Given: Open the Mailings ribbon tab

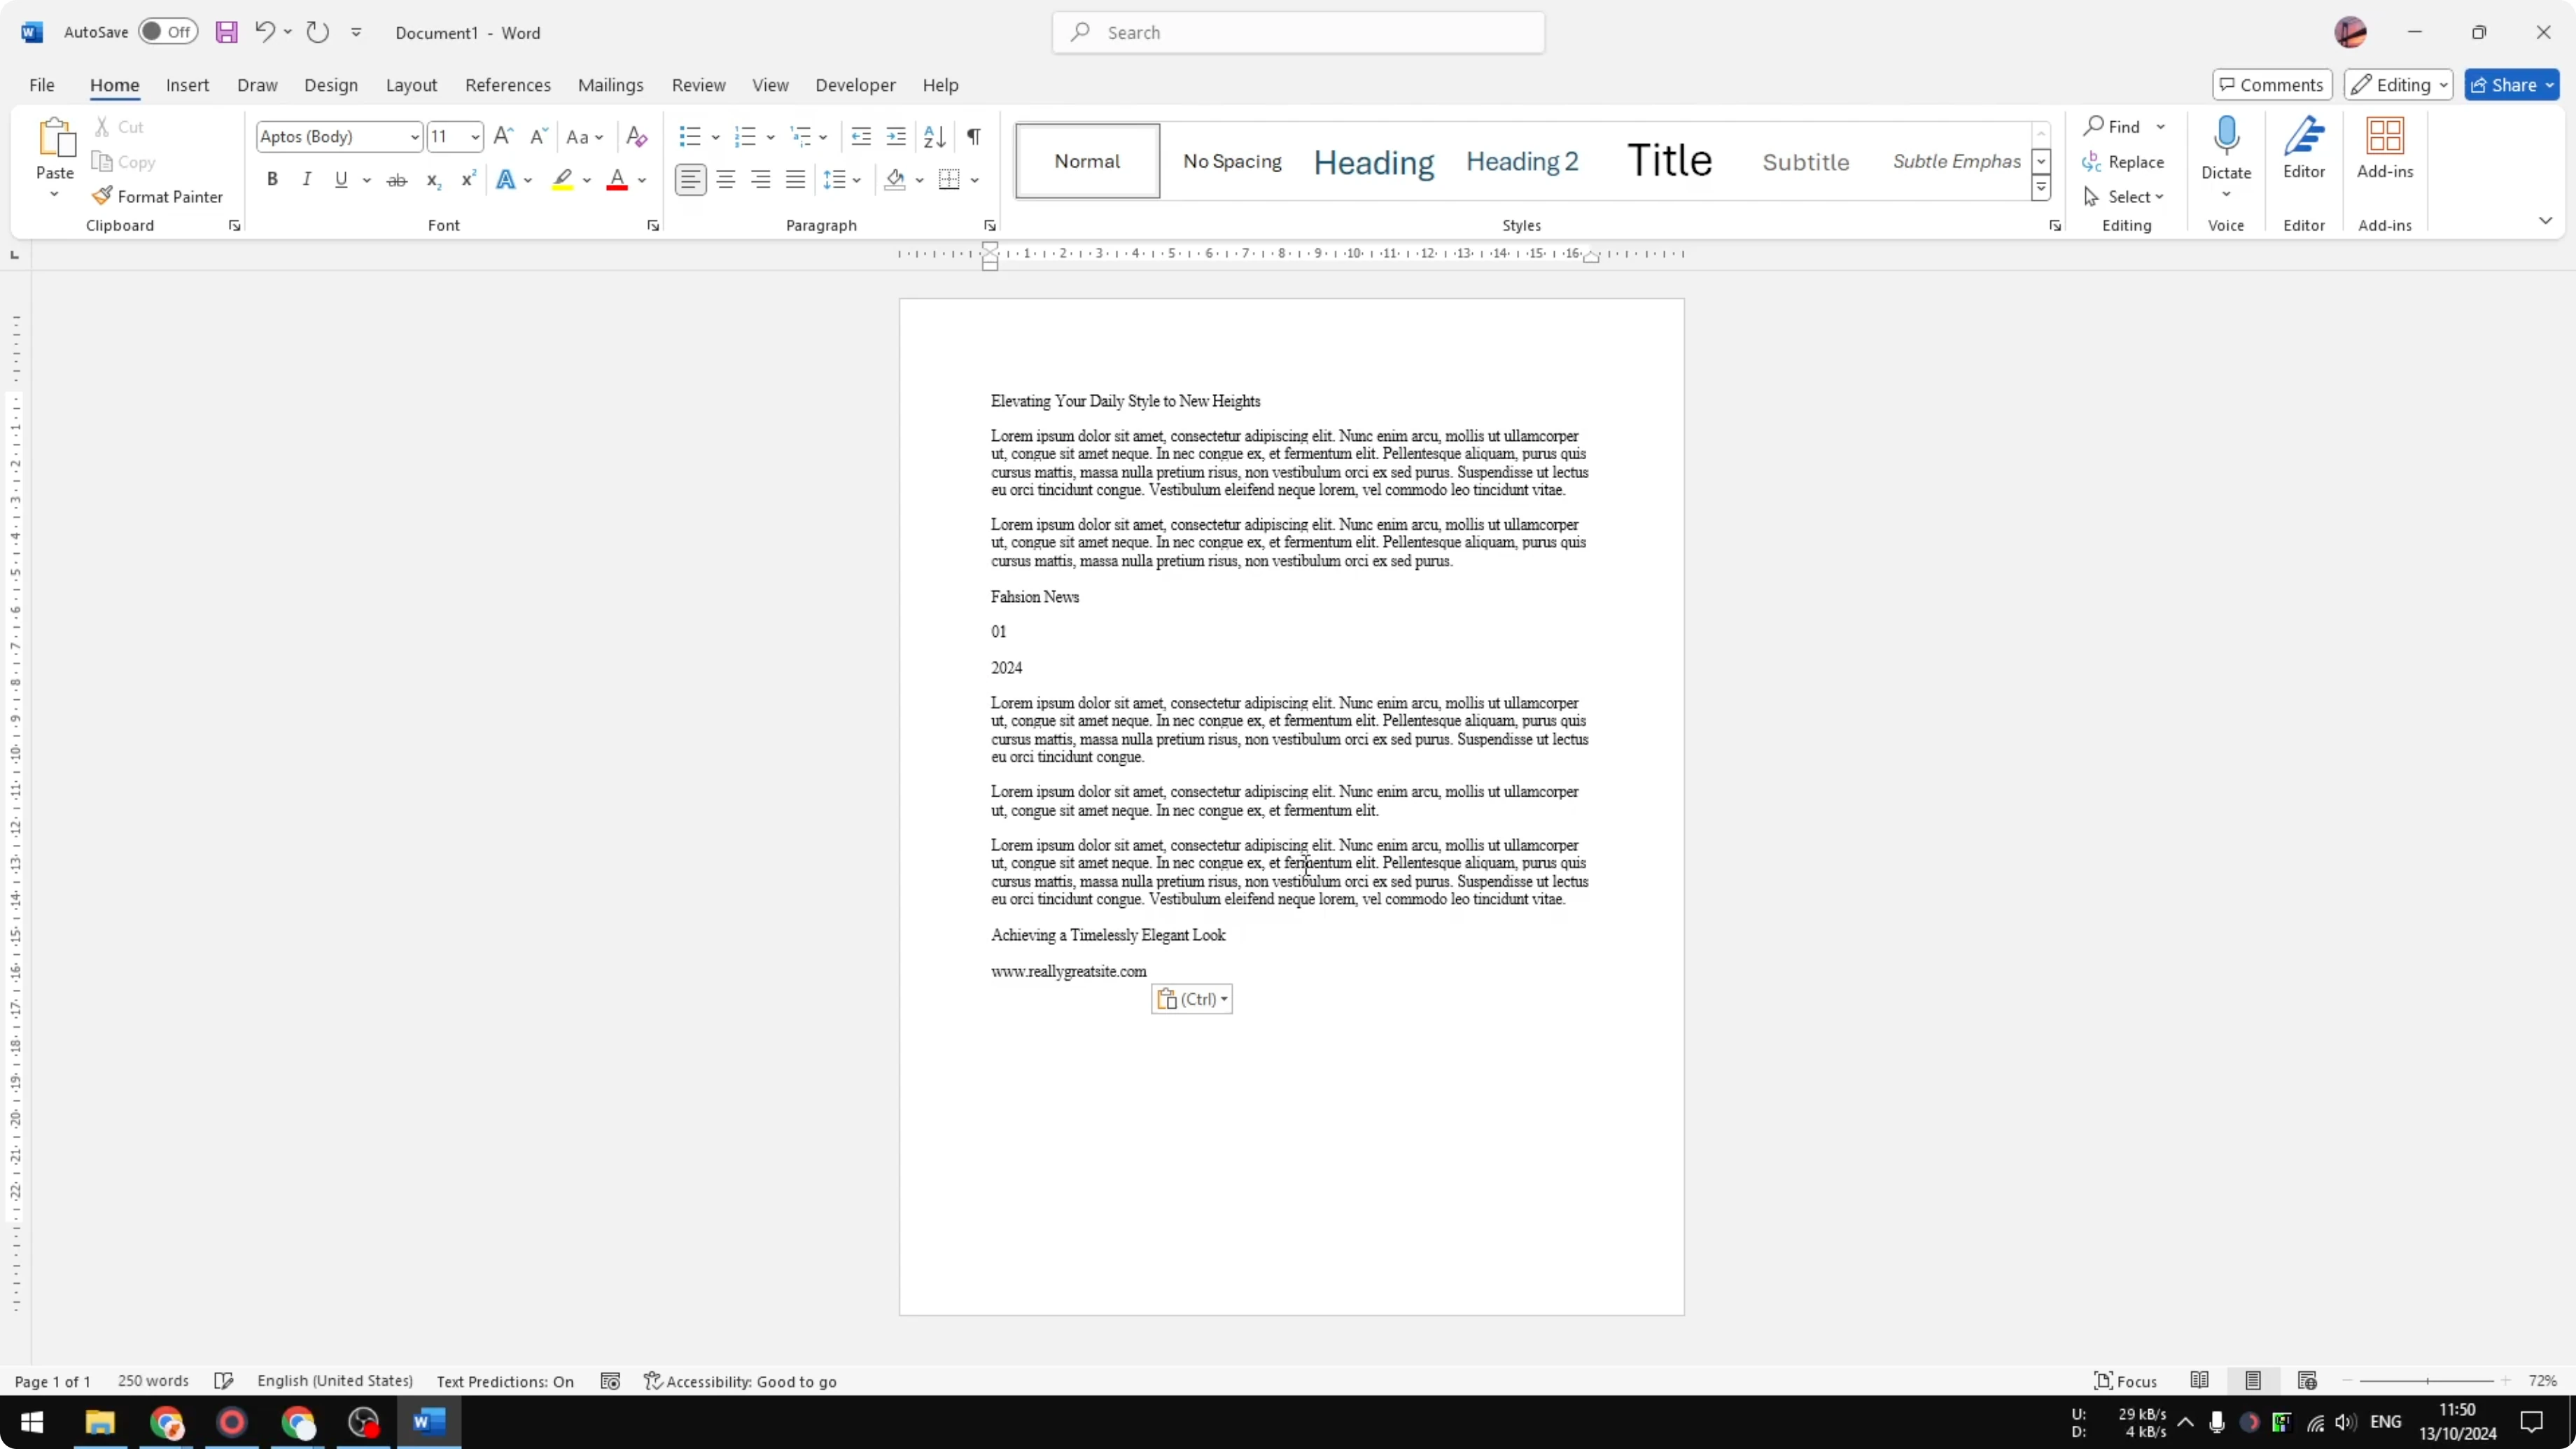Looking at the screenshot, I should point(610,85).
